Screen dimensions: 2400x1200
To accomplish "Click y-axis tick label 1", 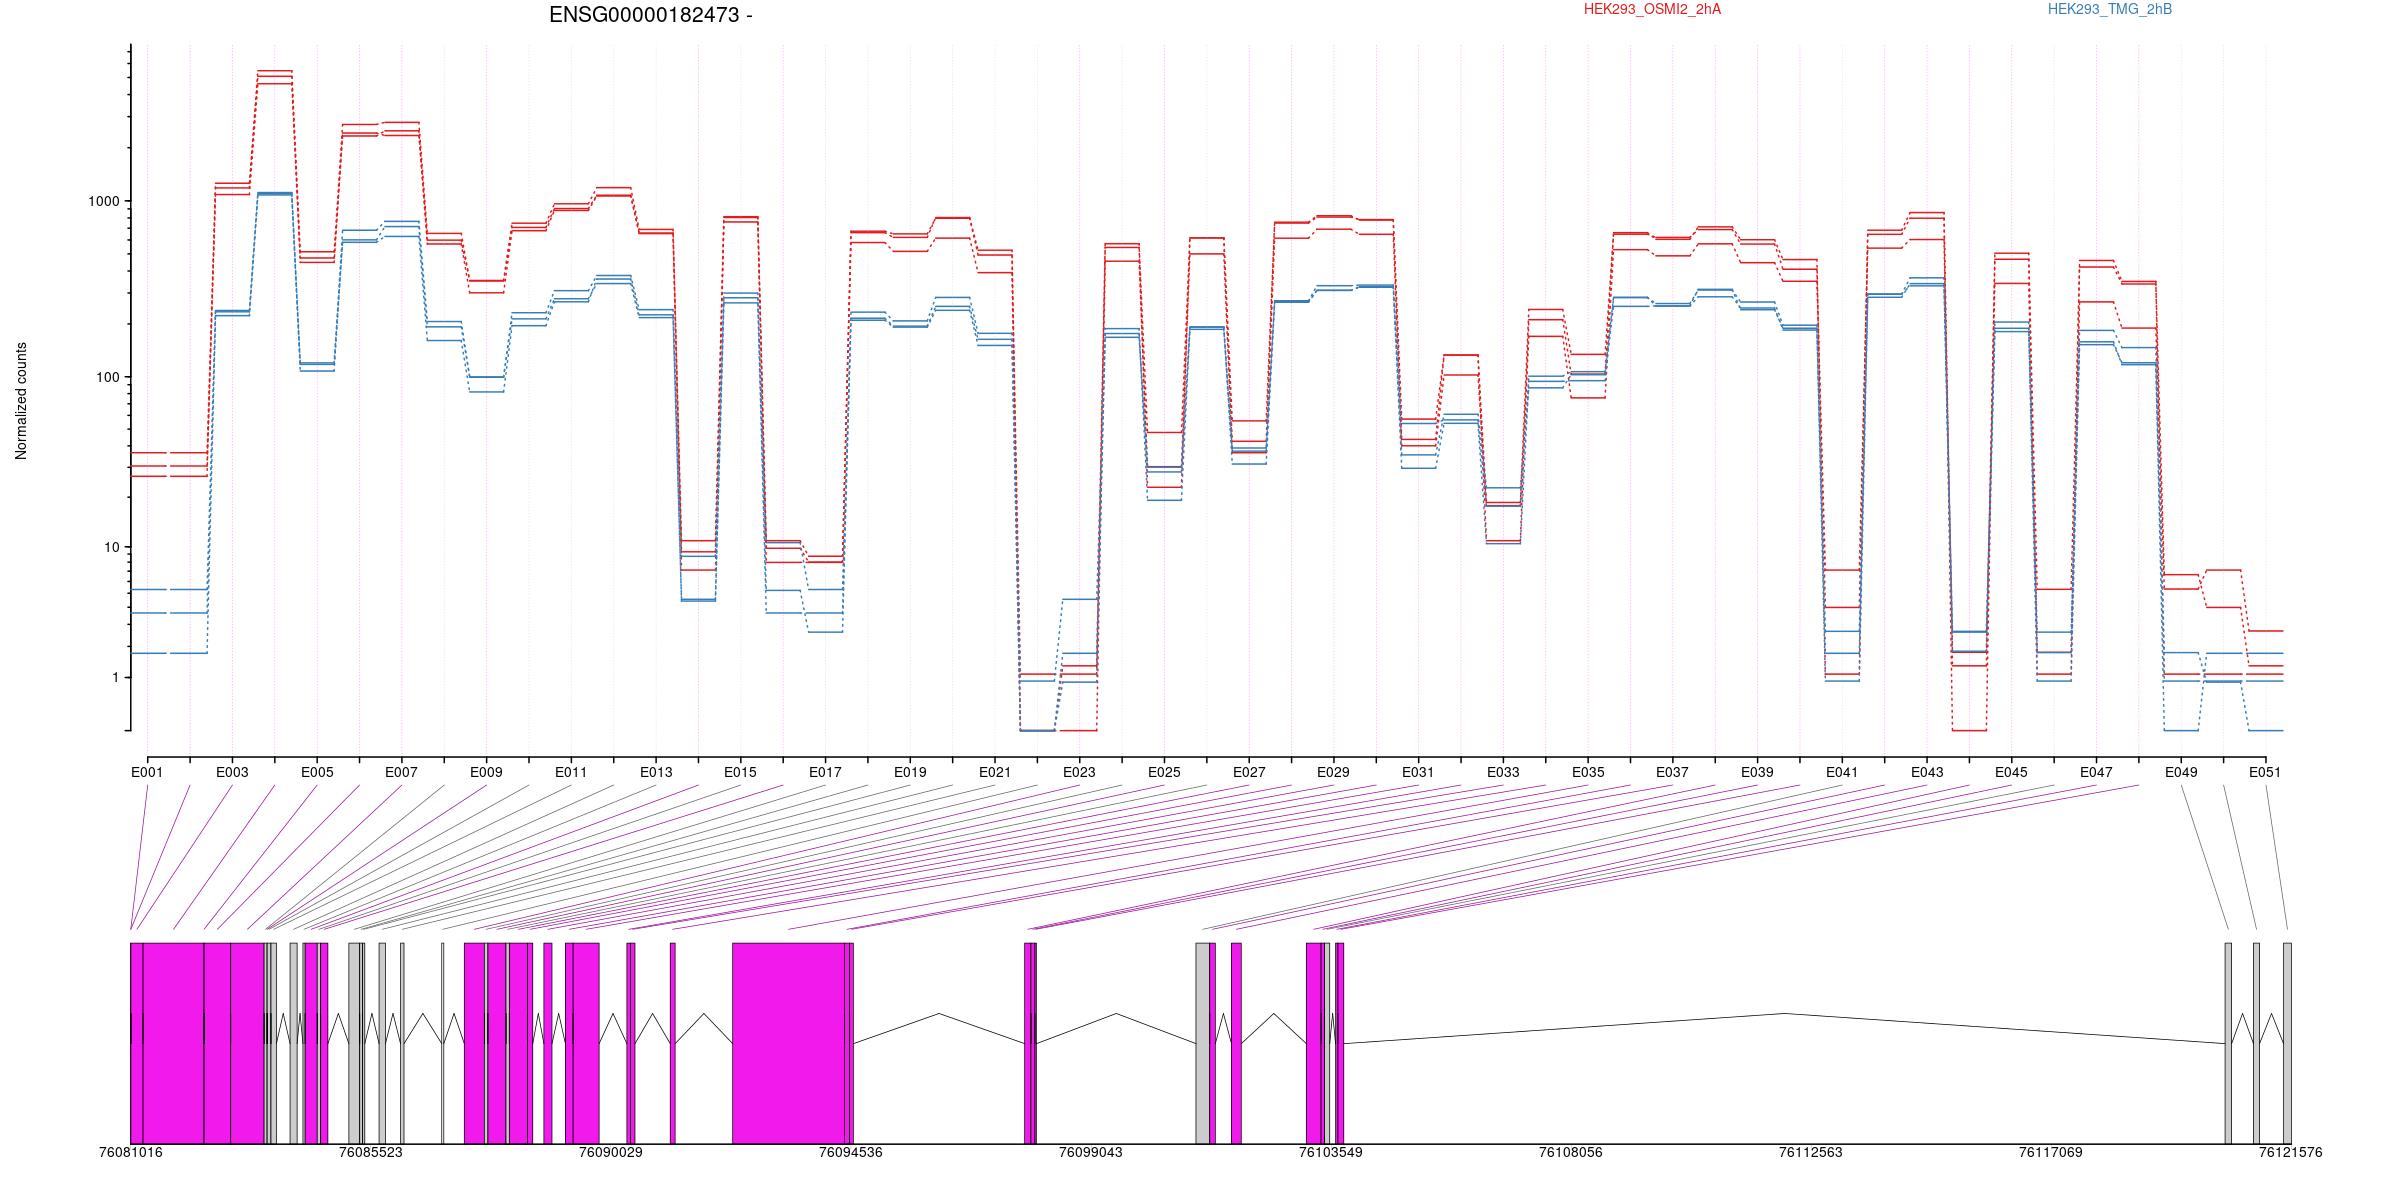I will 116,677.
